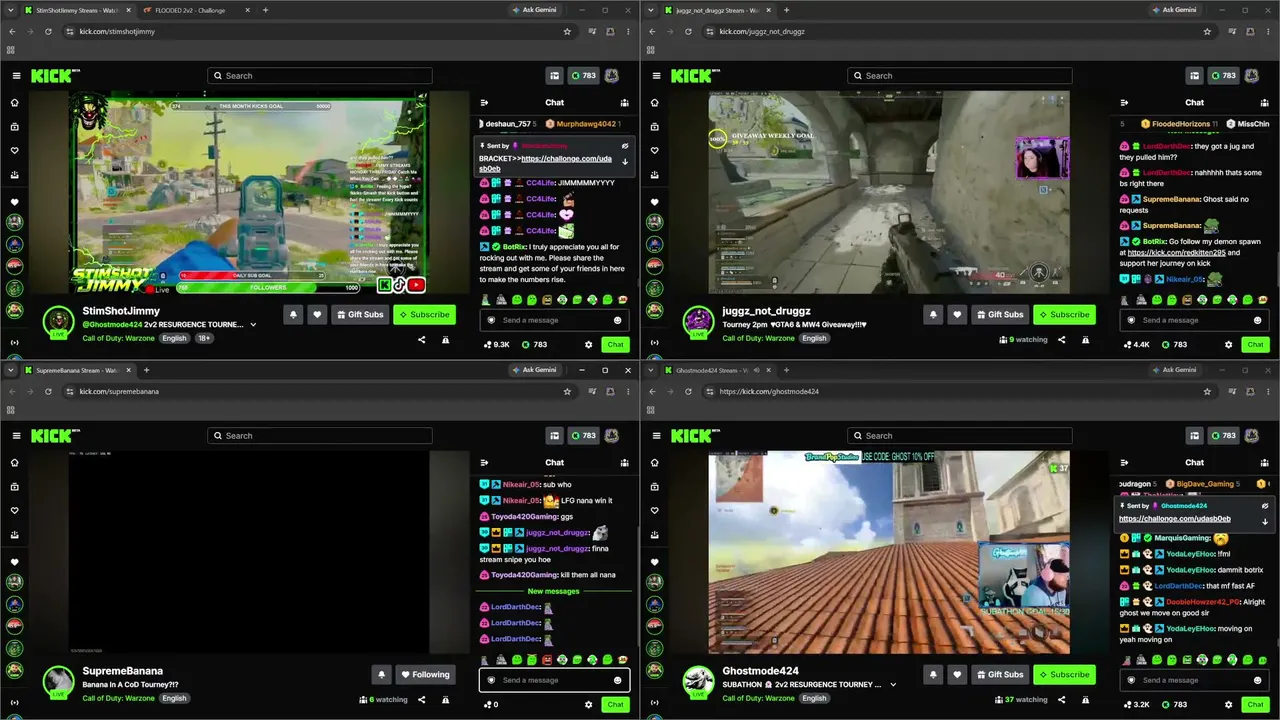Click Kick logo in SupremeBanana window
Image resolution: width=1280 pixels, height=720 pixels.
pyautogui.click(x=56, y=436)
